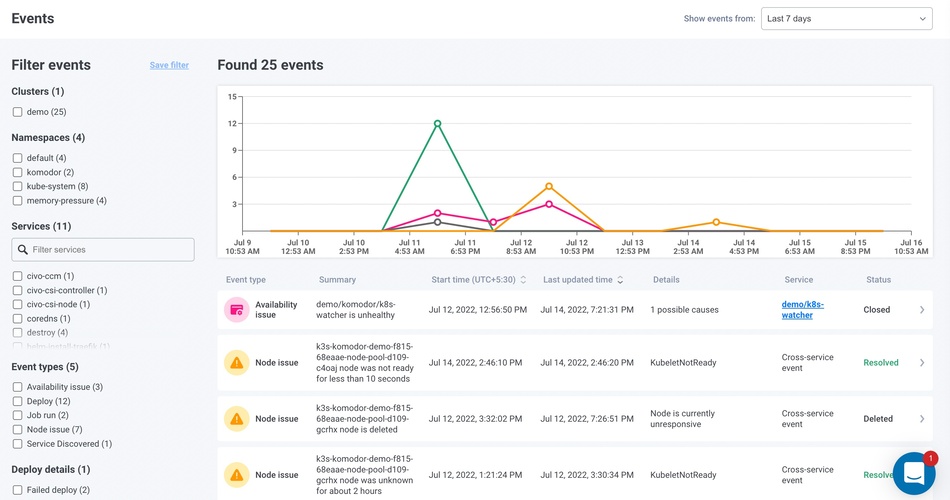Enable the coredns (1) service filter
The width and height of the screenshot is (950, 500).
click(18, 319)
